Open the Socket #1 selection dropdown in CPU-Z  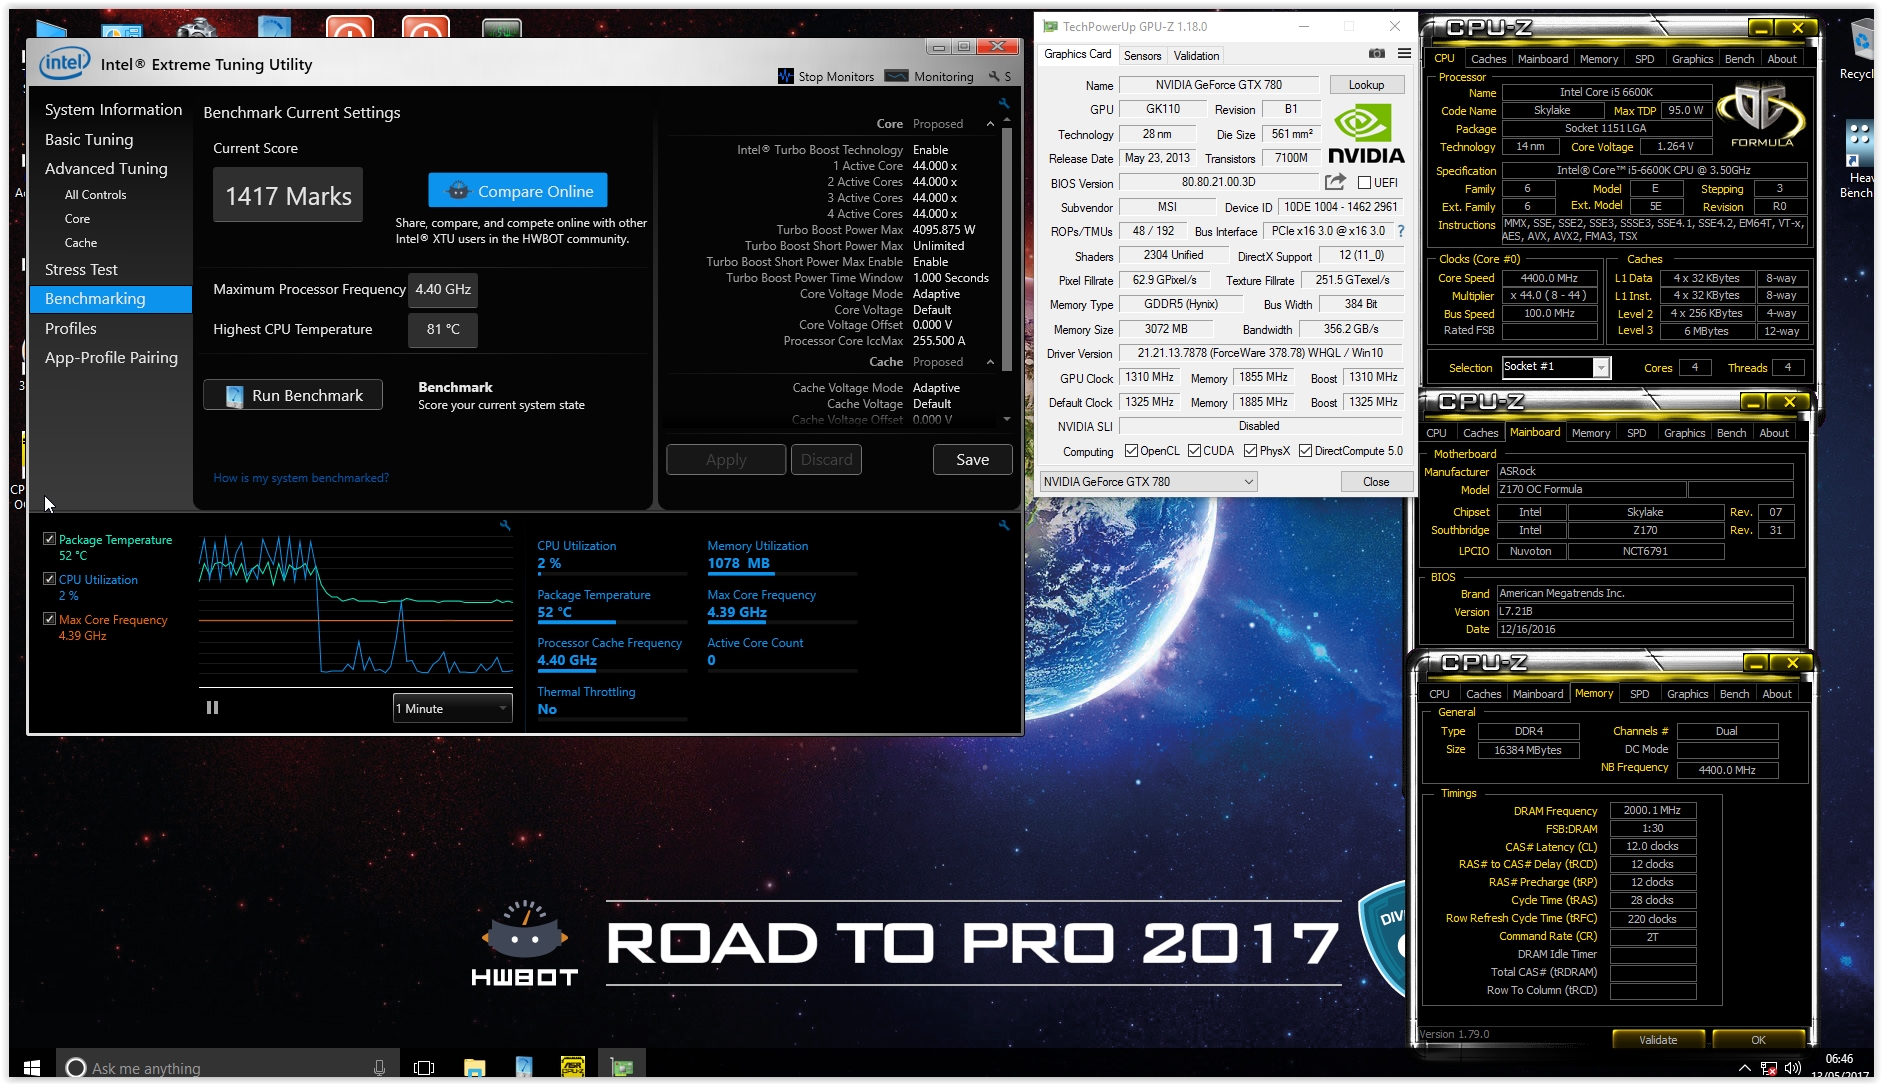(x=1555, y=367)
